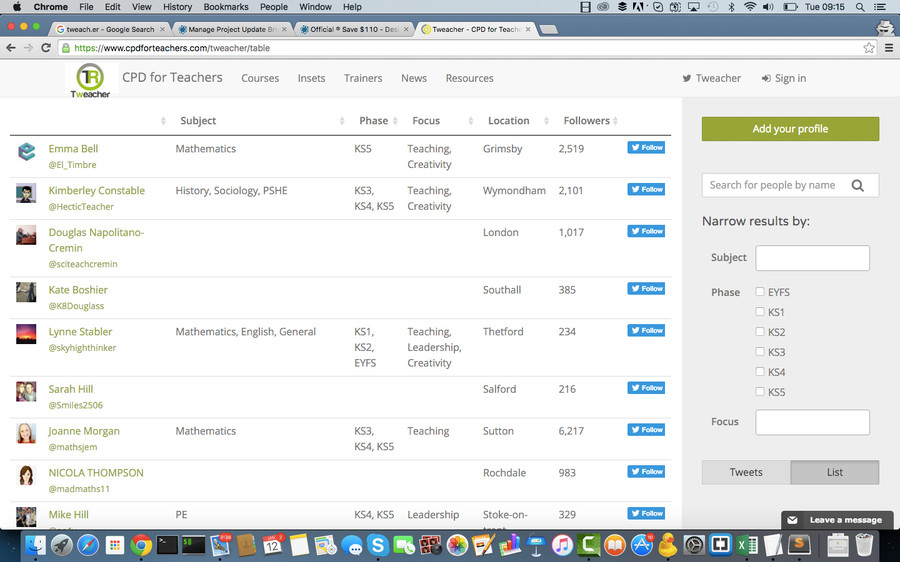The height and width of the screenshot is (562, 900).
Task: Sort the table by Location column
Action: coord(509,121)
